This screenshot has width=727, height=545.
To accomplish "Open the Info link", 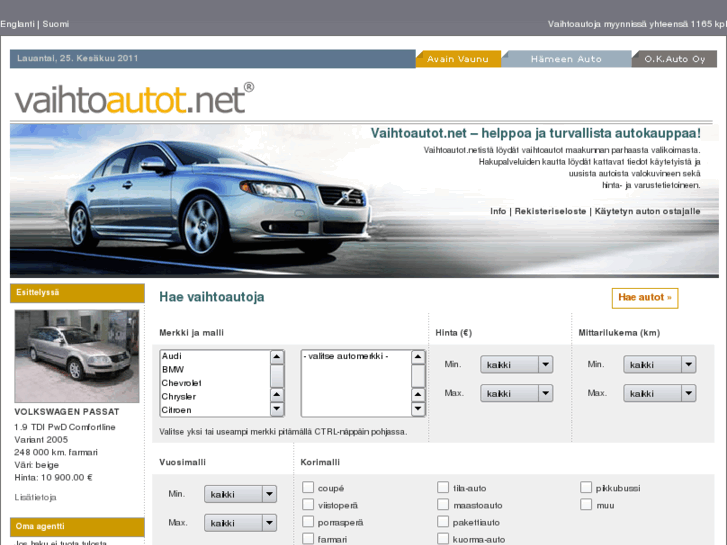I will click(498, 211).
